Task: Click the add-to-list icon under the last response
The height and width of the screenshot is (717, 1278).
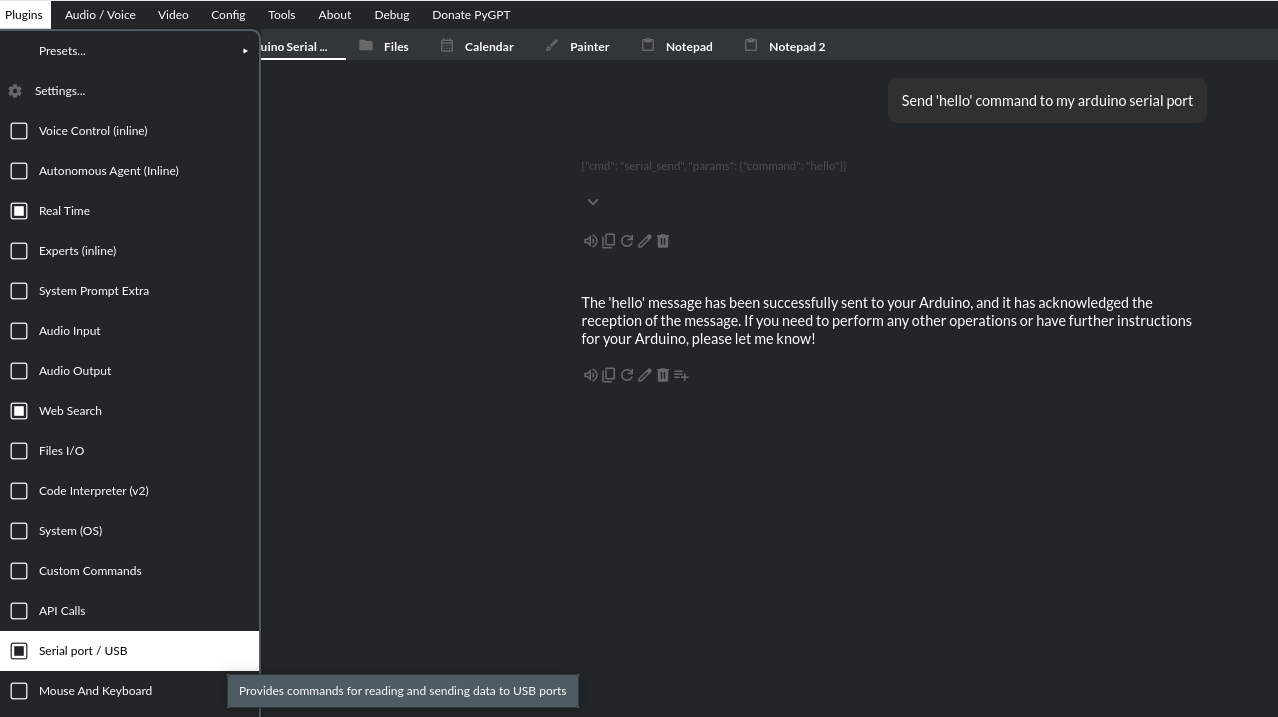Action: (x=681, y=375)
